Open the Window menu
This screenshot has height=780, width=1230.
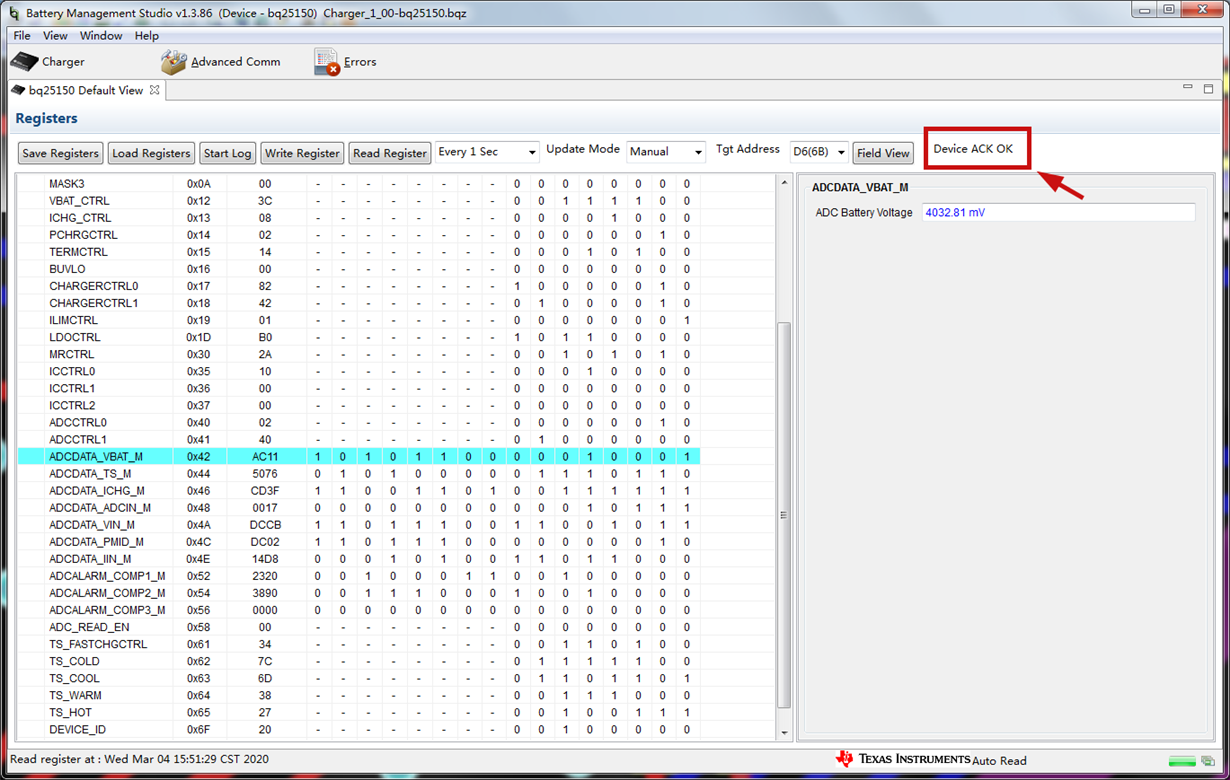[x=101, y=36]
